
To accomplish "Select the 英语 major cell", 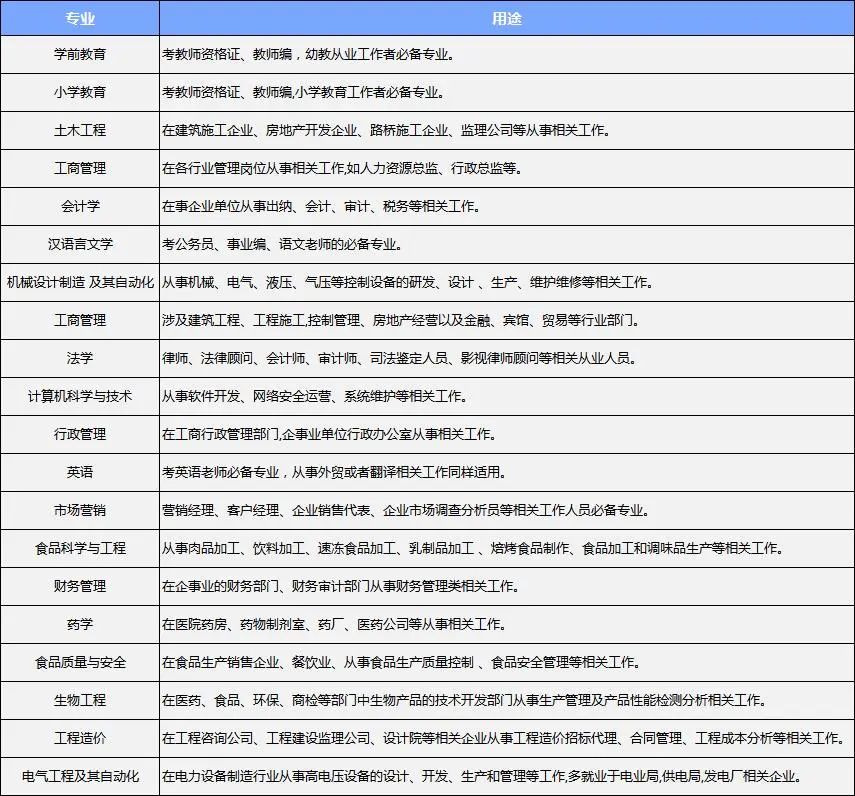I will 80,472.
